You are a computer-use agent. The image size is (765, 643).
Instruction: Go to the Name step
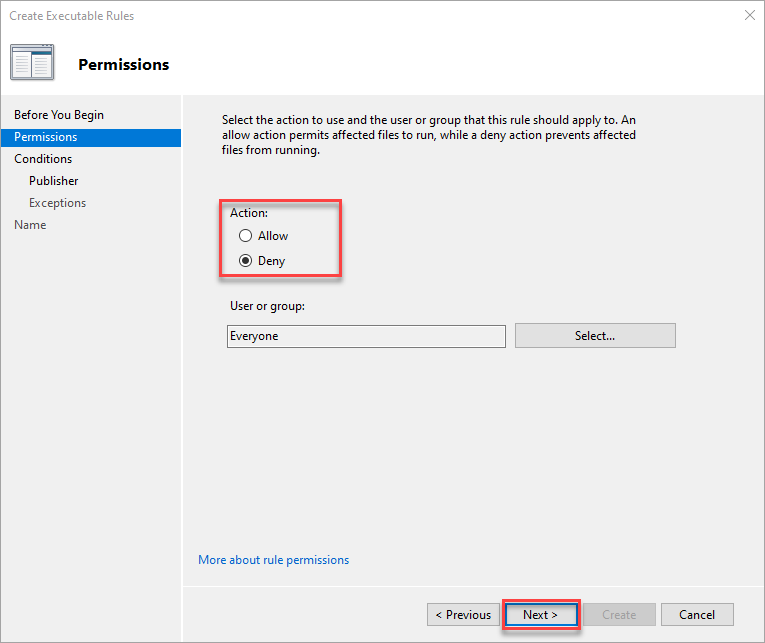pyautogui.click(x=30, y=225)
